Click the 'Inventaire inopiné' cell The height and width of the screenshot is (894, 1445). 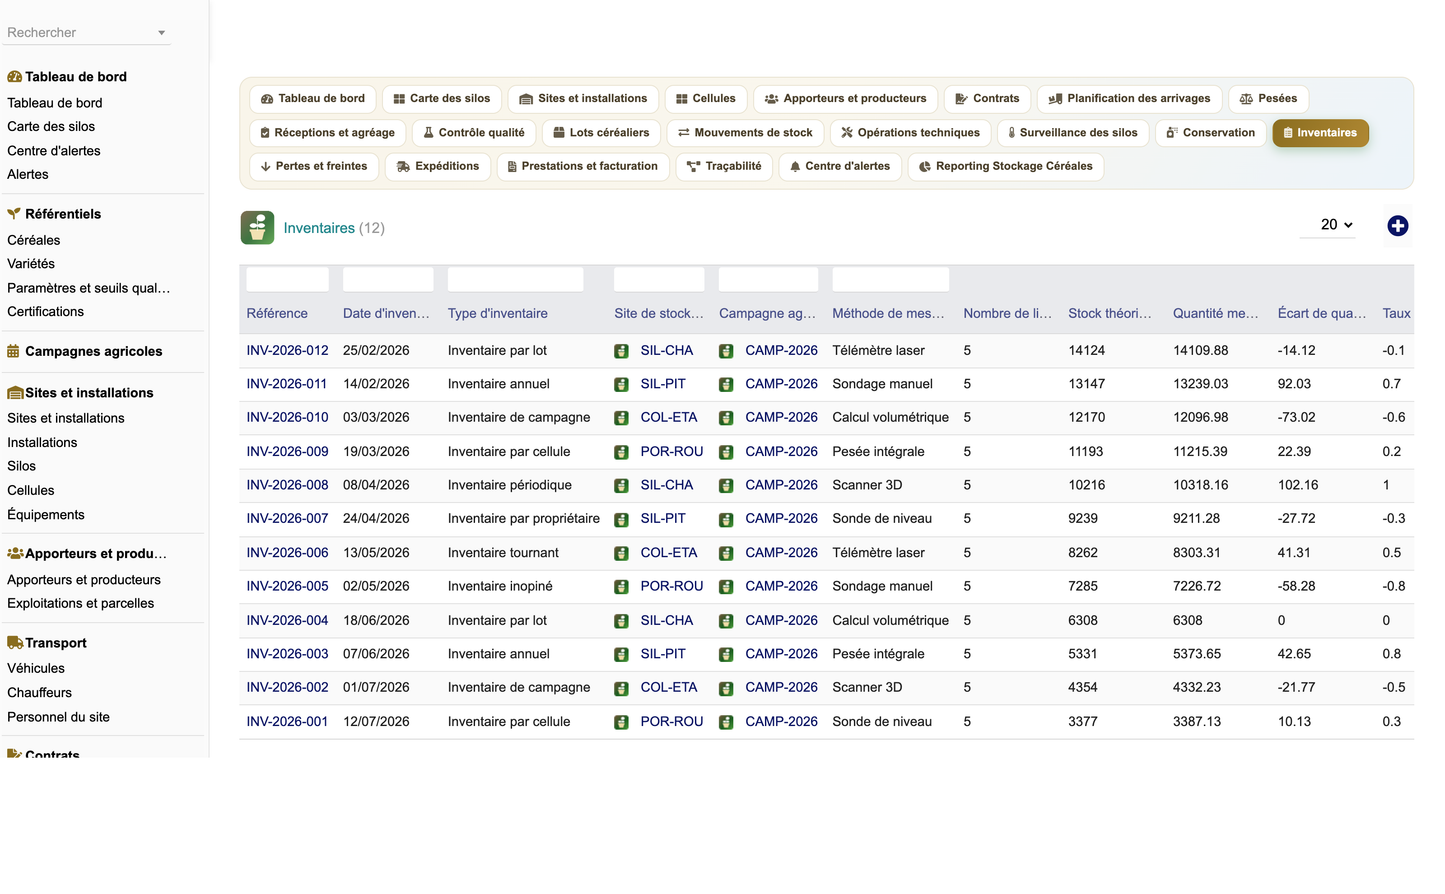(x=500, y=587)
